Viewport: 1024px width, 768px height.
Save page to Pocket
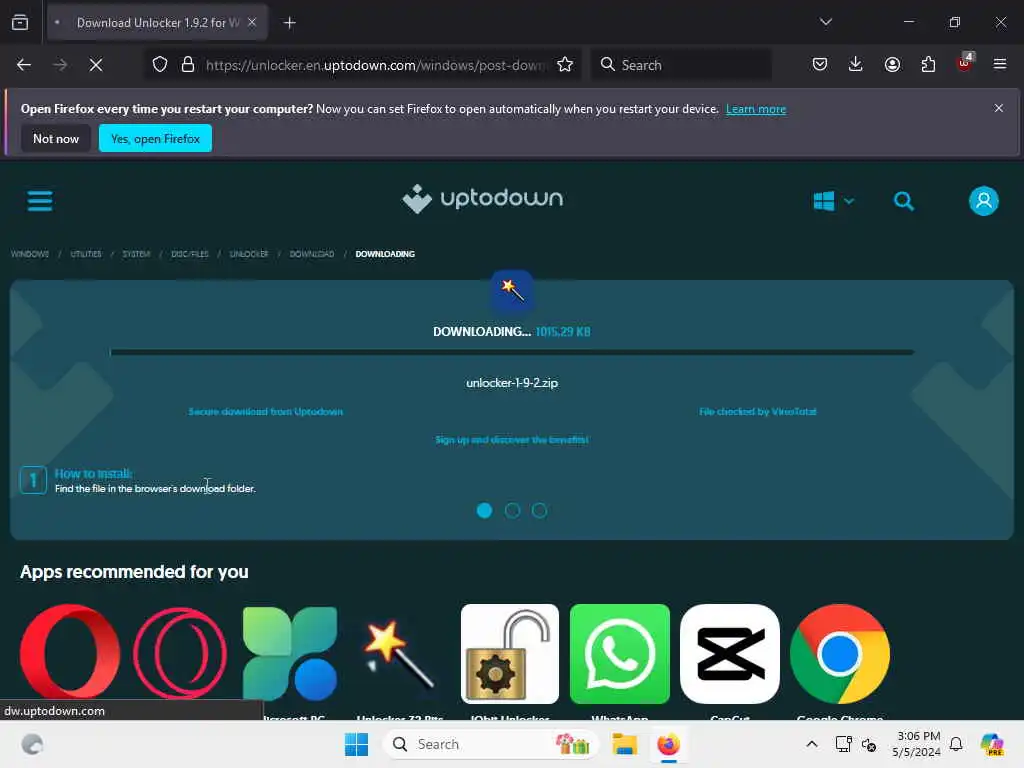click(x=820, y=64)
